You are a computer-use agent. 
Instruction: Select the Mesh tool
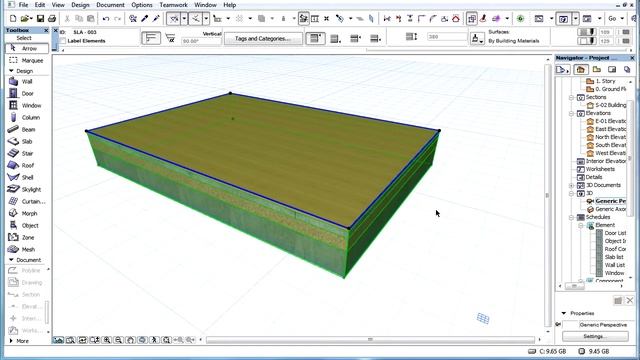coord(27,249)
